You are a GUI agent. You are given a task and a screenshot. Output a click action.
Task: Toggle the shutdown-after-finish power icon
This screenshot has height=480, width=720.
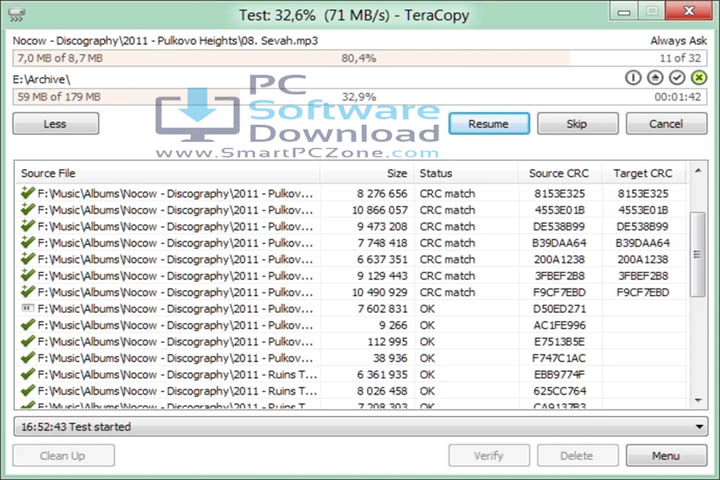633,78
